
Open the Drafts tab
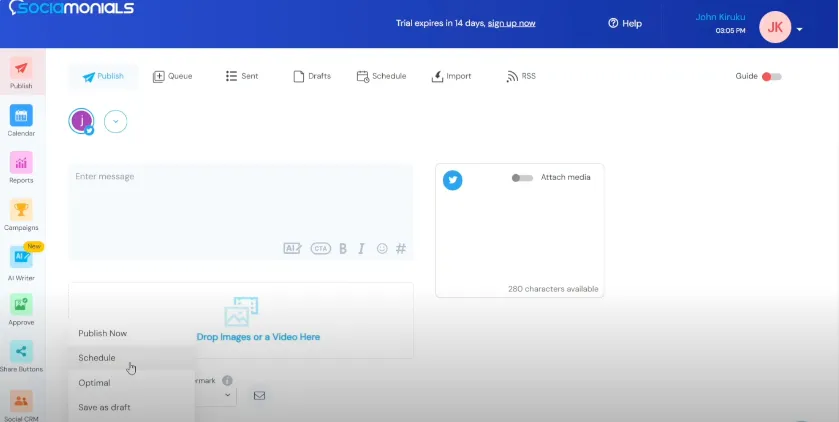(311, 76)
